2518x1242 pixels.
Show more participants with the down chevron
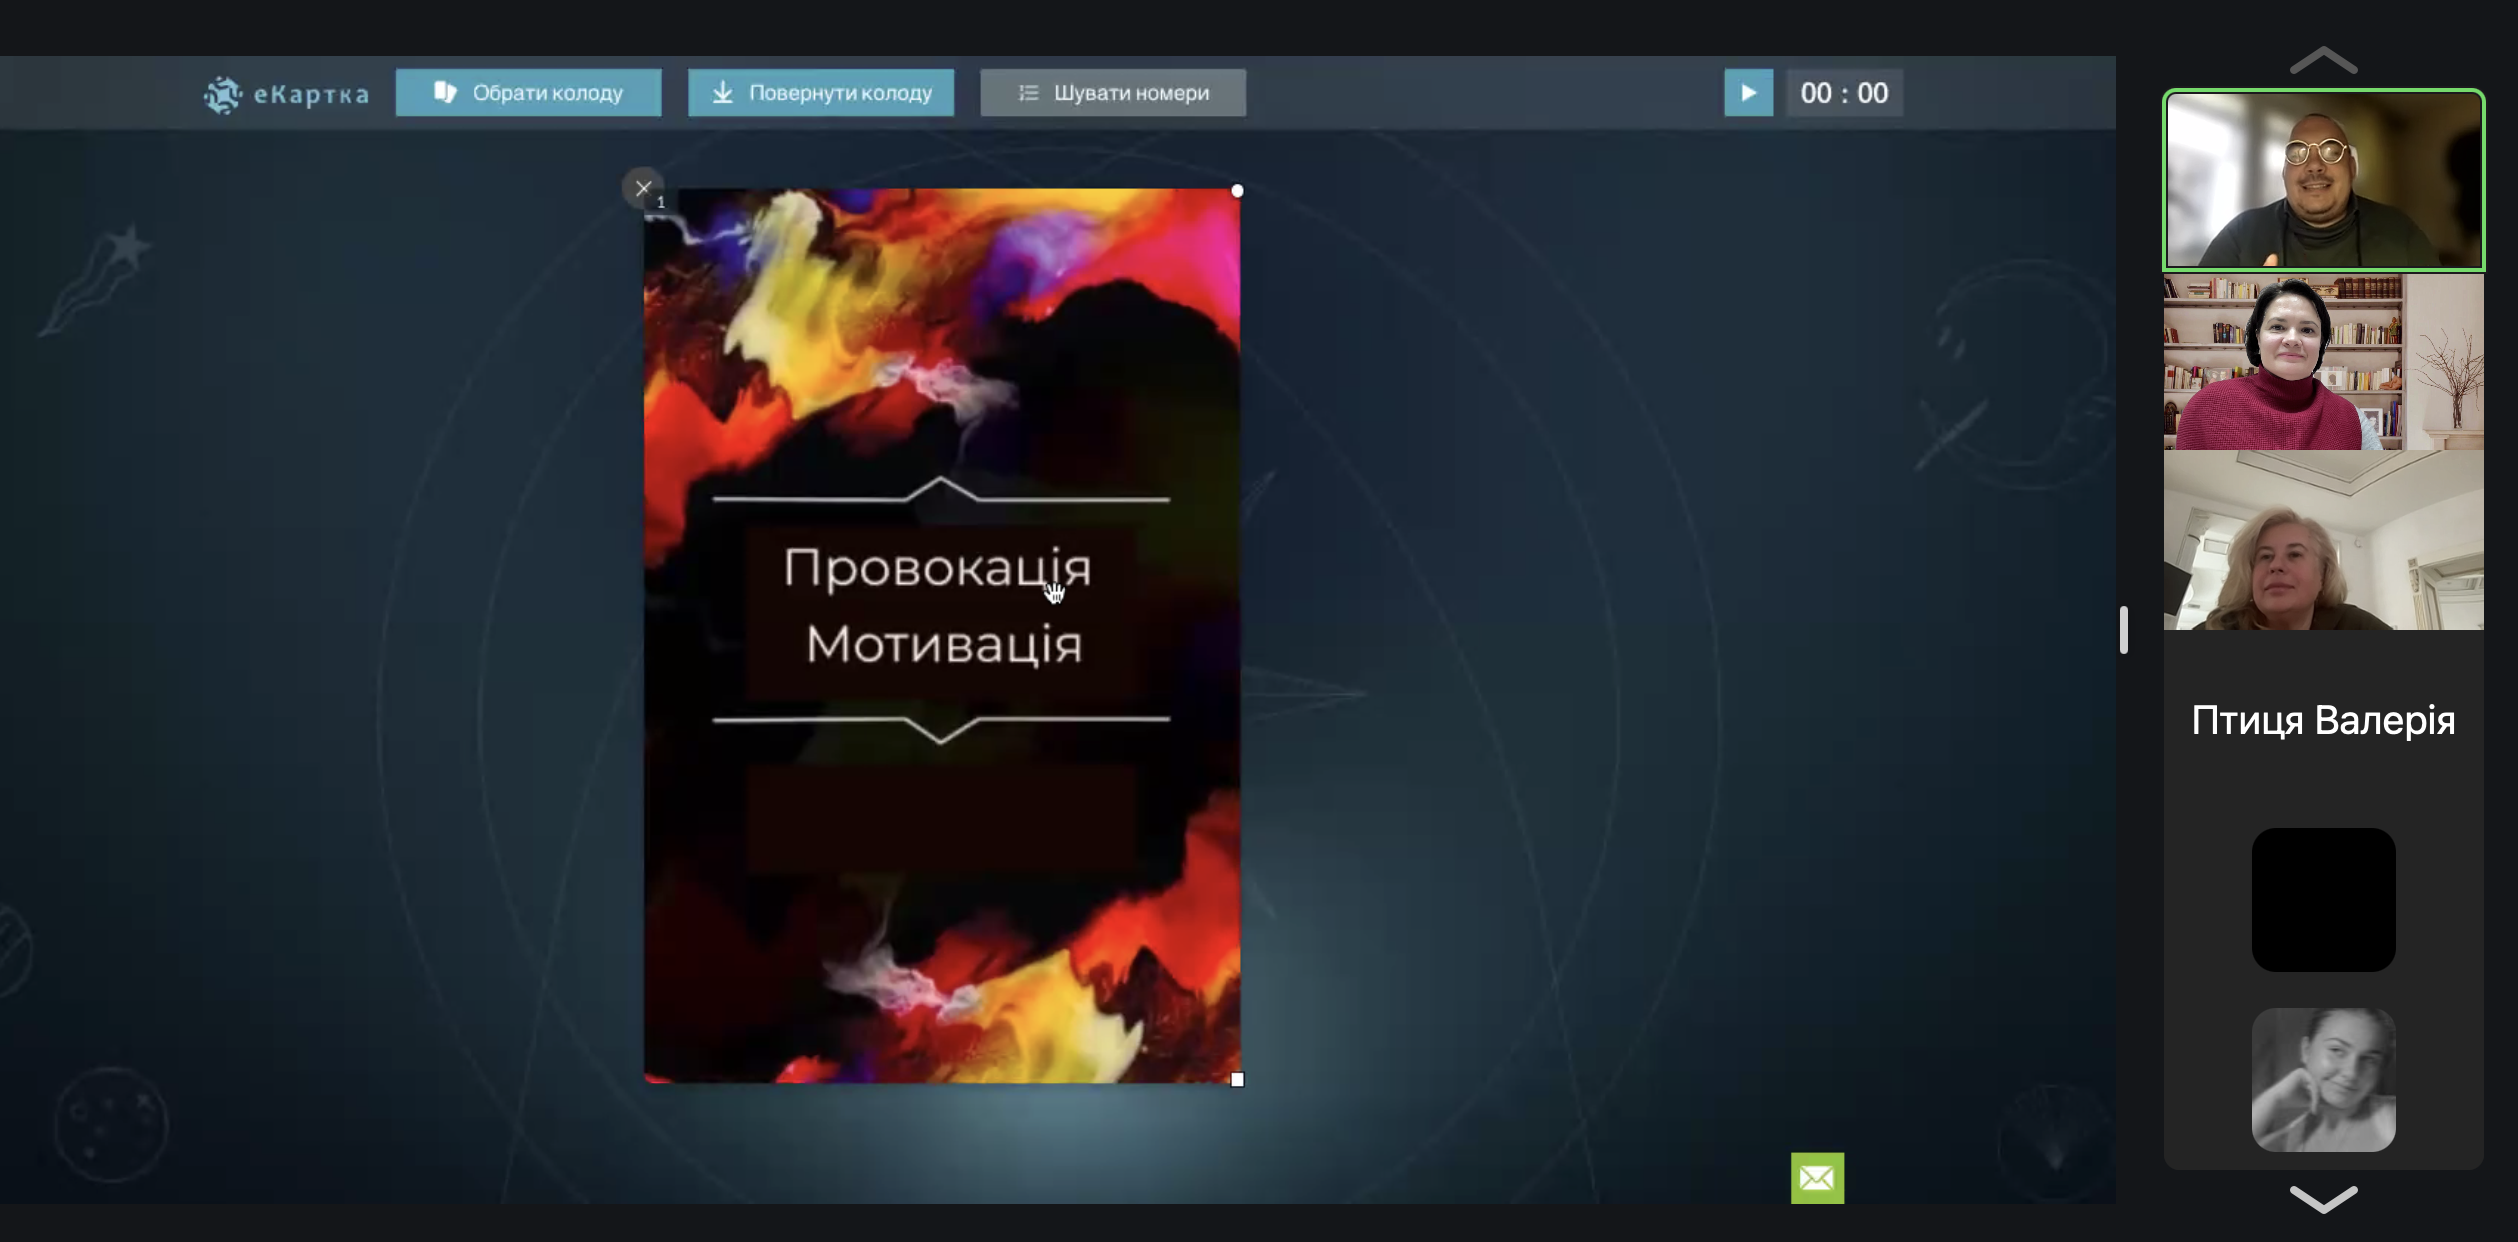pyautogui.click(x=2323, y=1198)
